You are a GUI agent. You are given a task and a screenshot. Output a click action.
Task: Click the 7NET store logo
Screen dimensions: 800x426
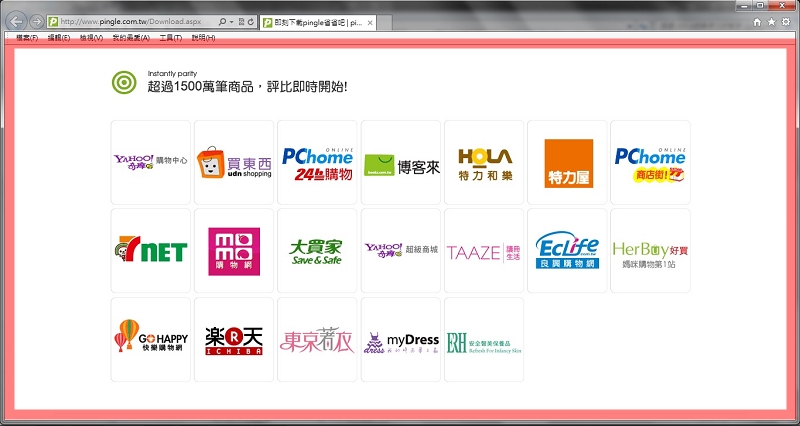(x=151, y=250)
